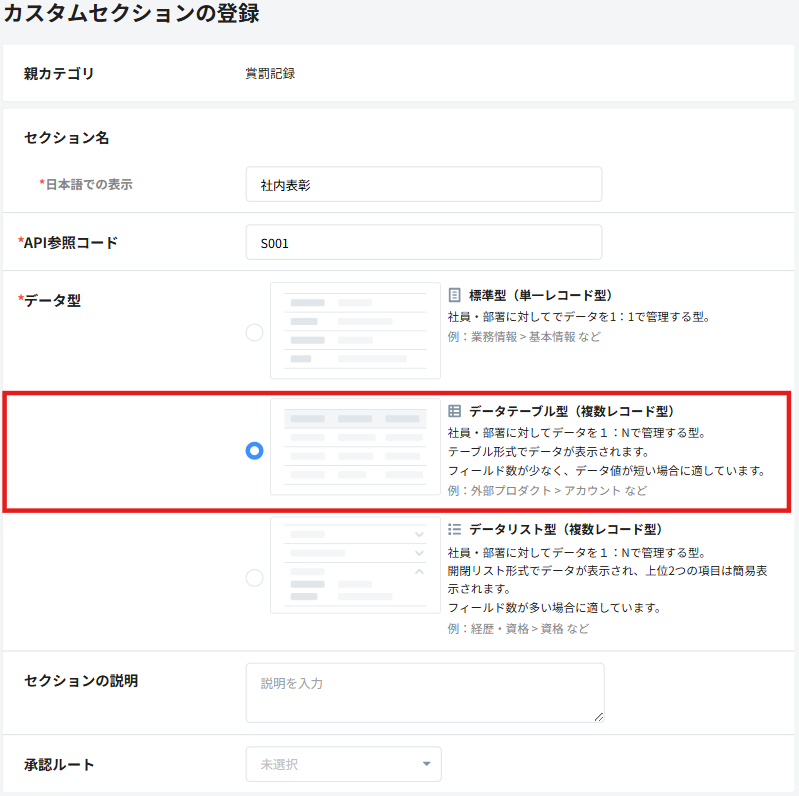The width and height of the screenshot is (799, 796).
Task: Click the 標準型 layout preview thumbnail
Action: coord(355,330)
